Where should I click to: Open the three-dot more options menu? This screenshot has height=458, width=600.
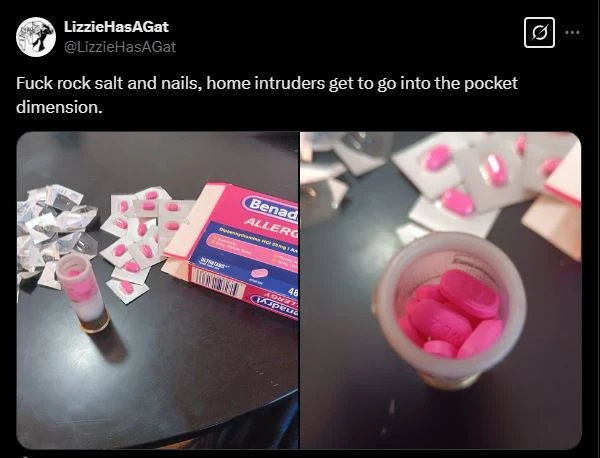pos(572,33)
